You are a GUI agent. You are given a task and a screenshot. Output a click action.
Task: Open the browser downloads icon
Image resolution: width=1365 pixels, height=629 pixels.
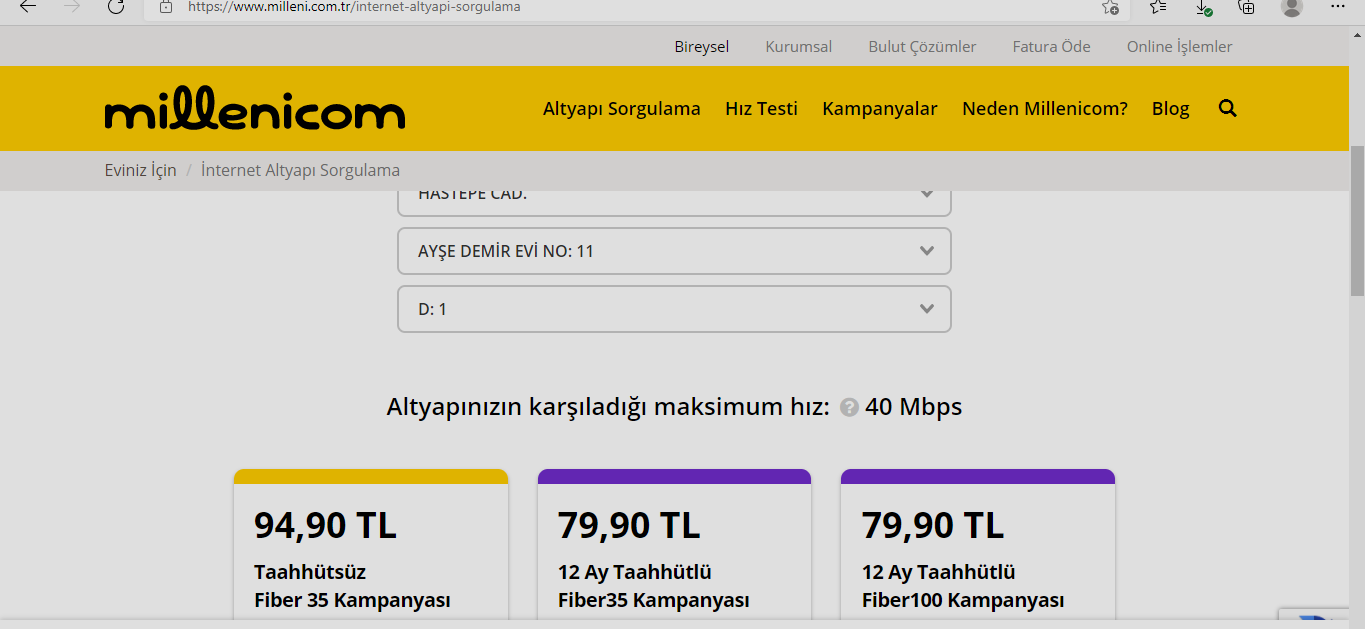(1203, 7)
